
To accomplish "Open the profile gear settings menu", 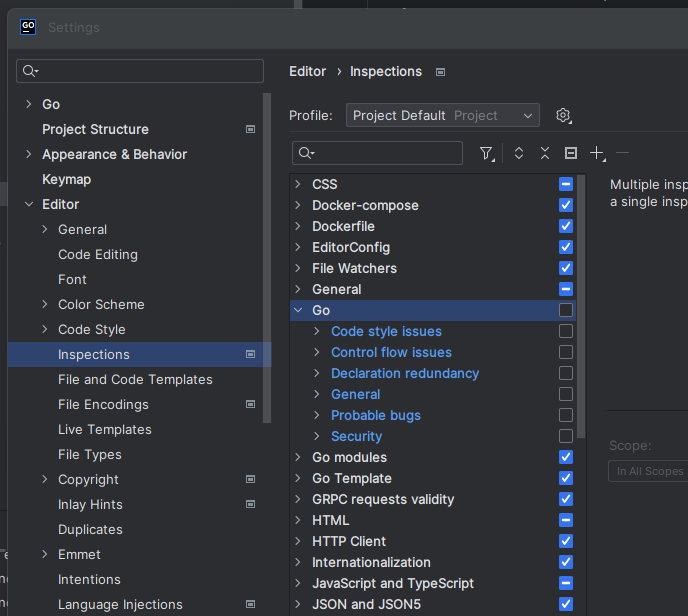I will pos(563,116).
